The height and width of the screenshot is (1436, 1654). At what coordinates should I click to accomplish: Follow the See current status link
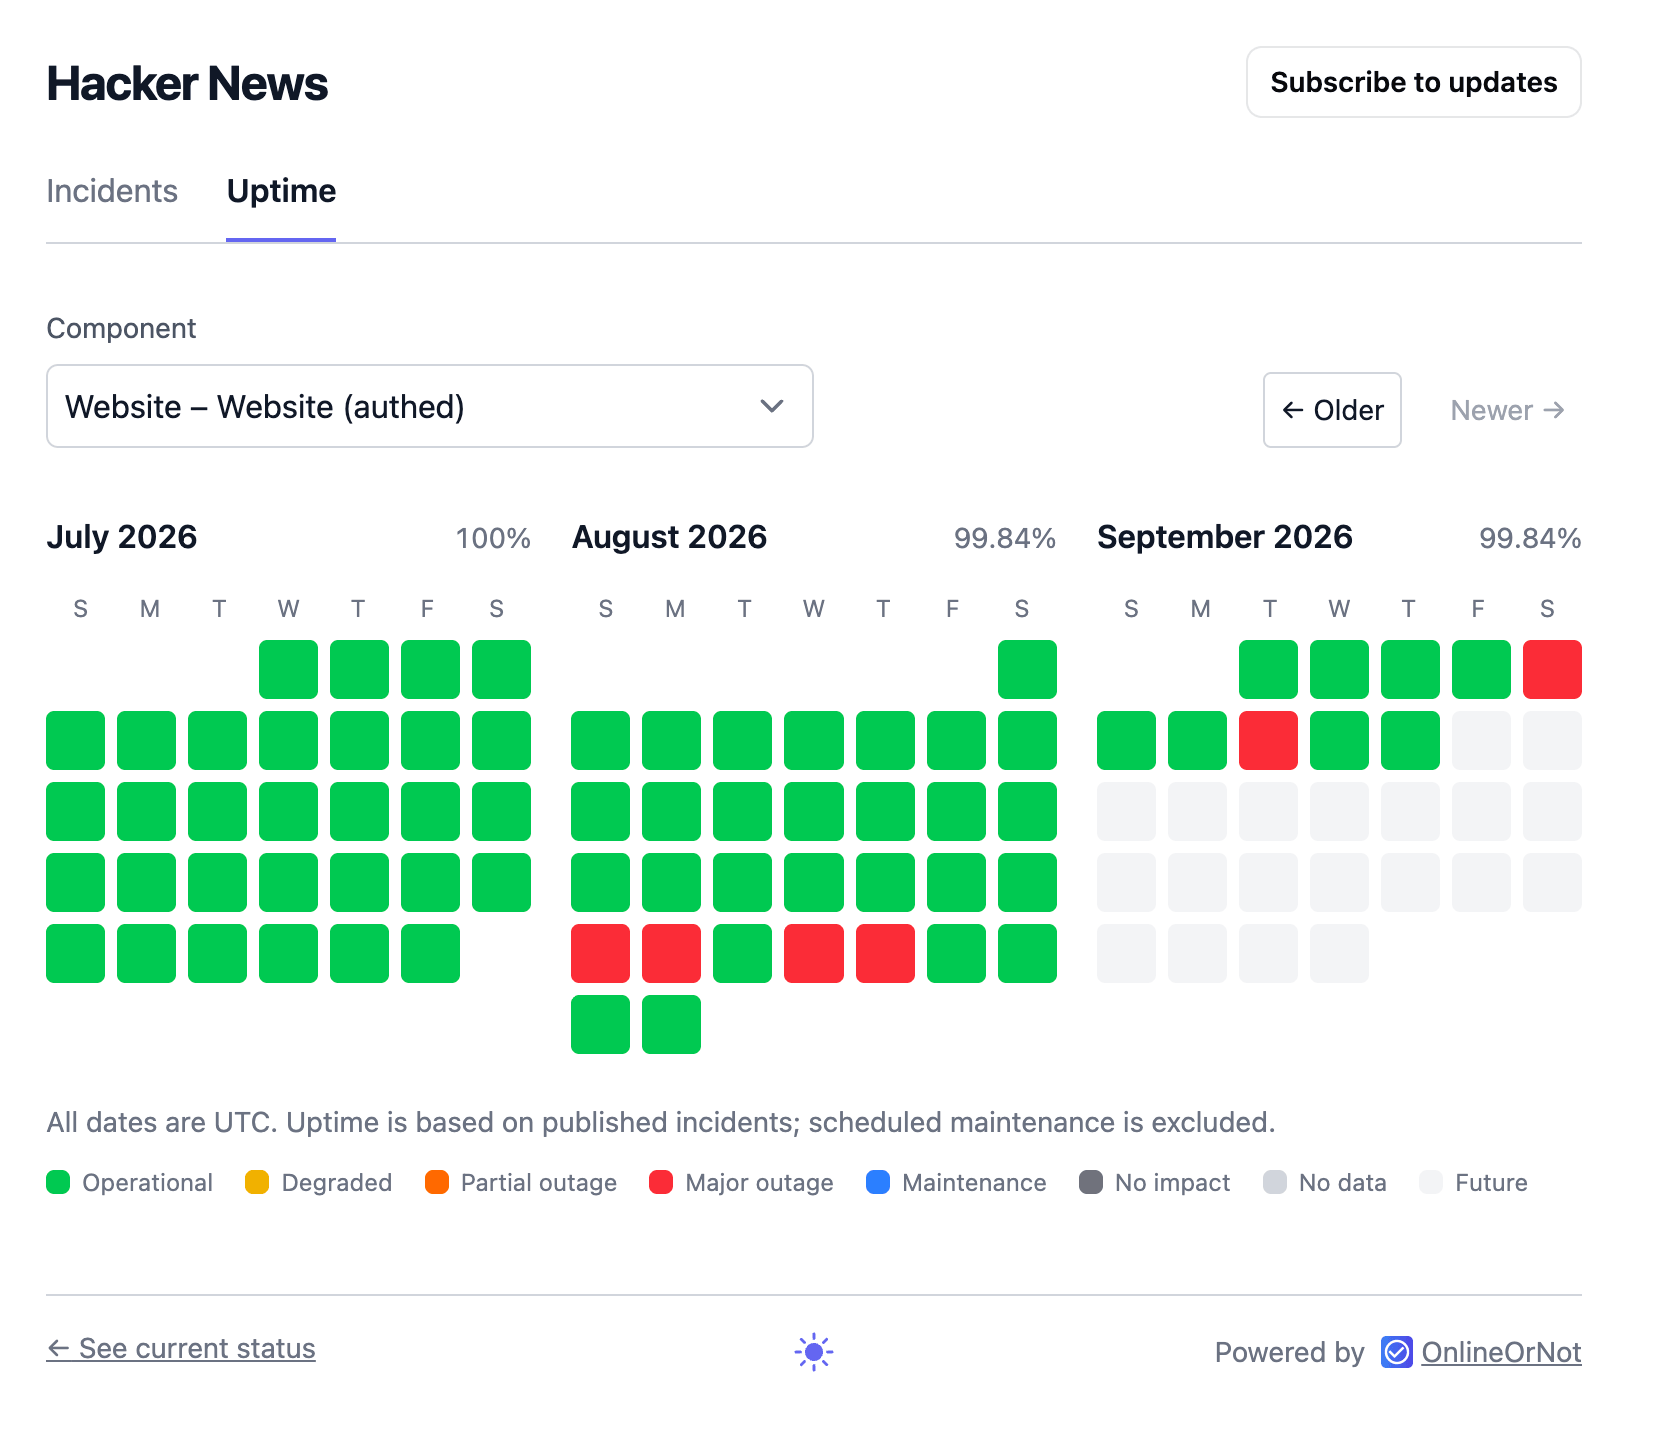click(x=181, y=1349)
